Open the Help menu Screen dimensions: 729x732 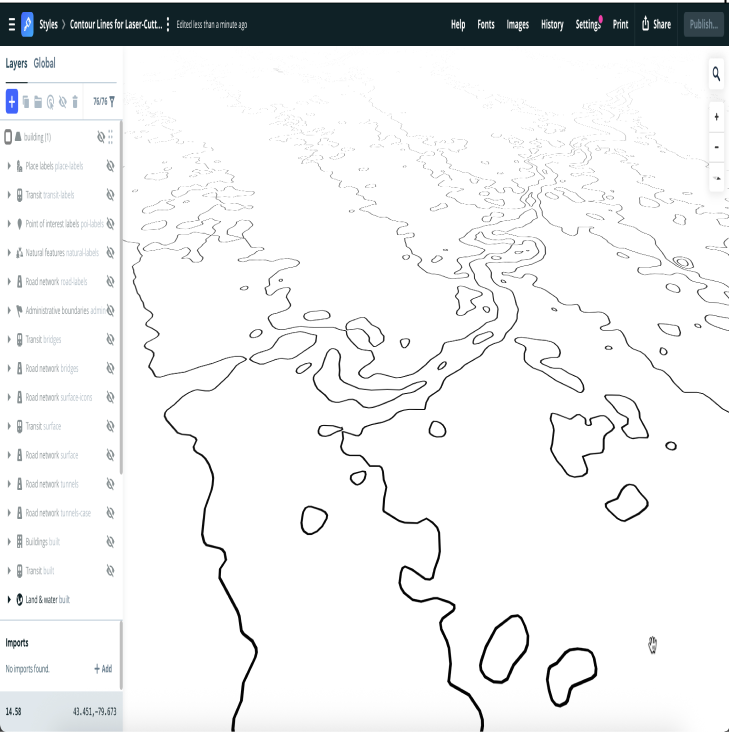[458, 24]
